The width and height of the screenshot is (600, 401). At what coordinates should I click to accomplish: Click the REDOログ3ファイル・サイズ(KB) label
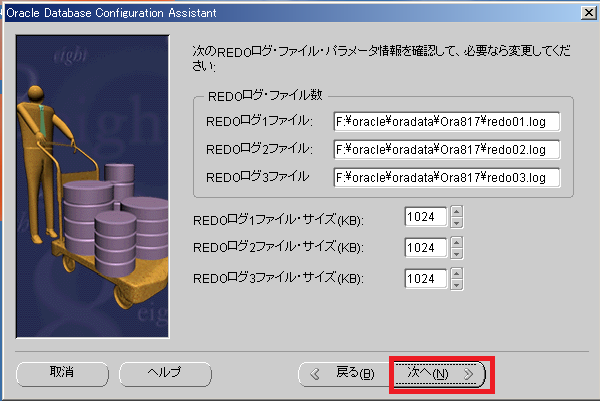point(278,278)
